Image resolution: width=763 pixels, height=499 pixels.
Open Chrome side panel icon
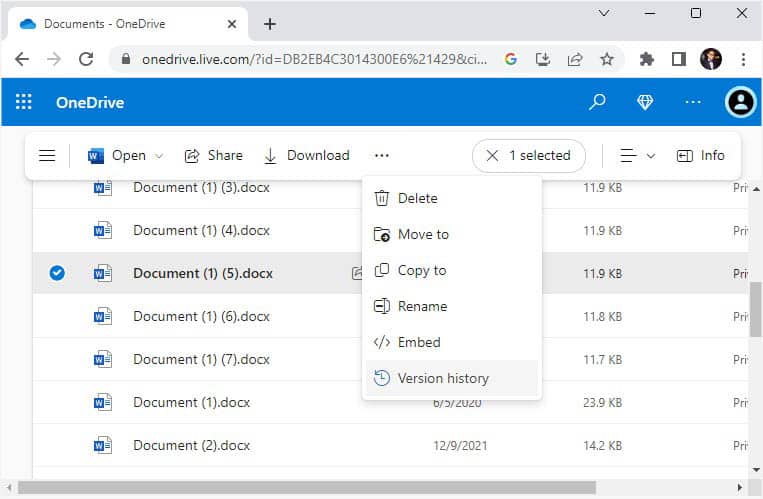[678, 59]
